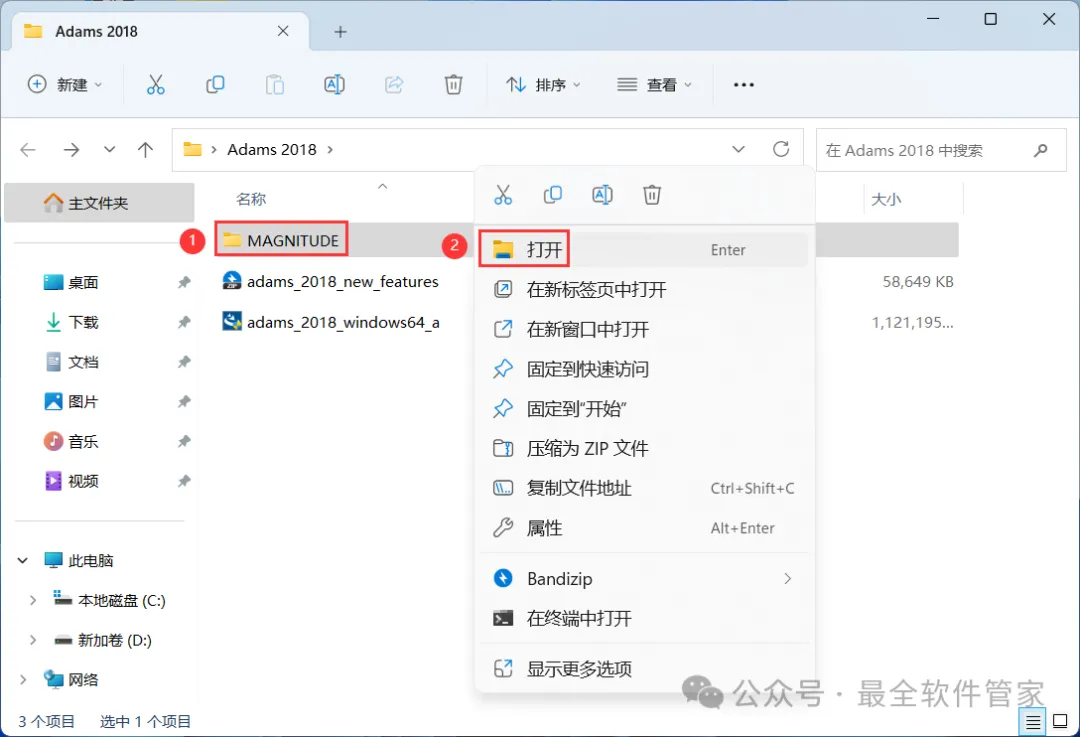The height and width of the screenshot is (737, 1080).
Task: Unpin 视频 using its pin icon
Action: [x=184, y=481]
